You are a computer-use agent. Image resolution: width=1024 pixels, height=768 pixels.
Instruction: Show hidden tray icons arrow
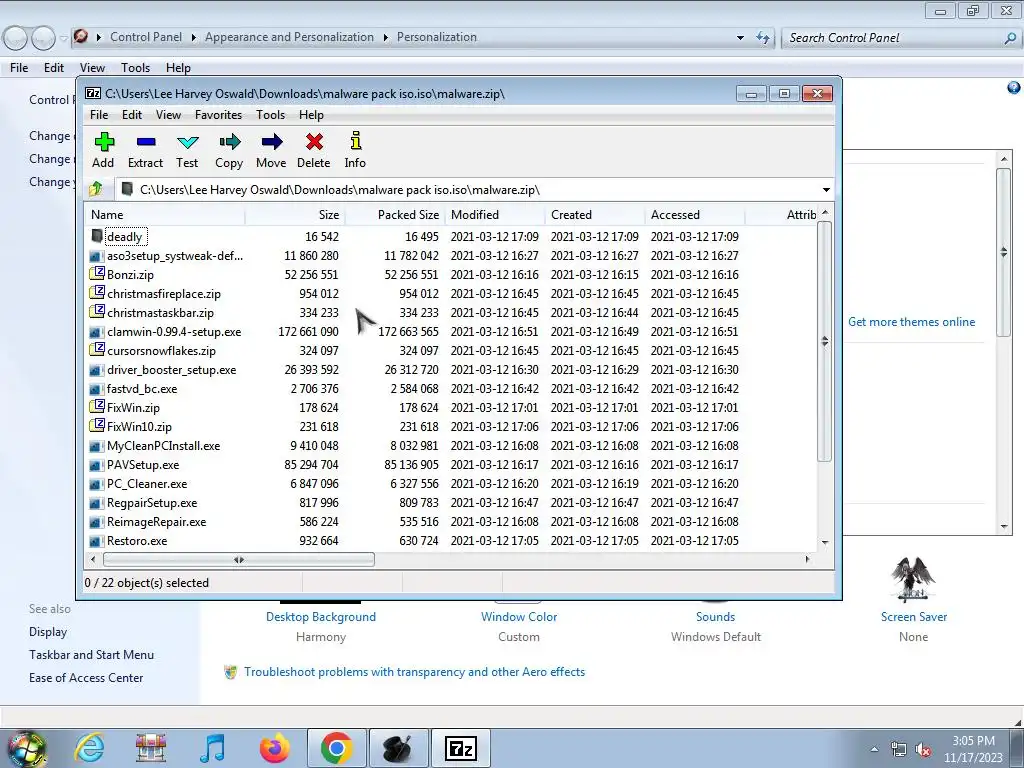click(x=874, y=750)
